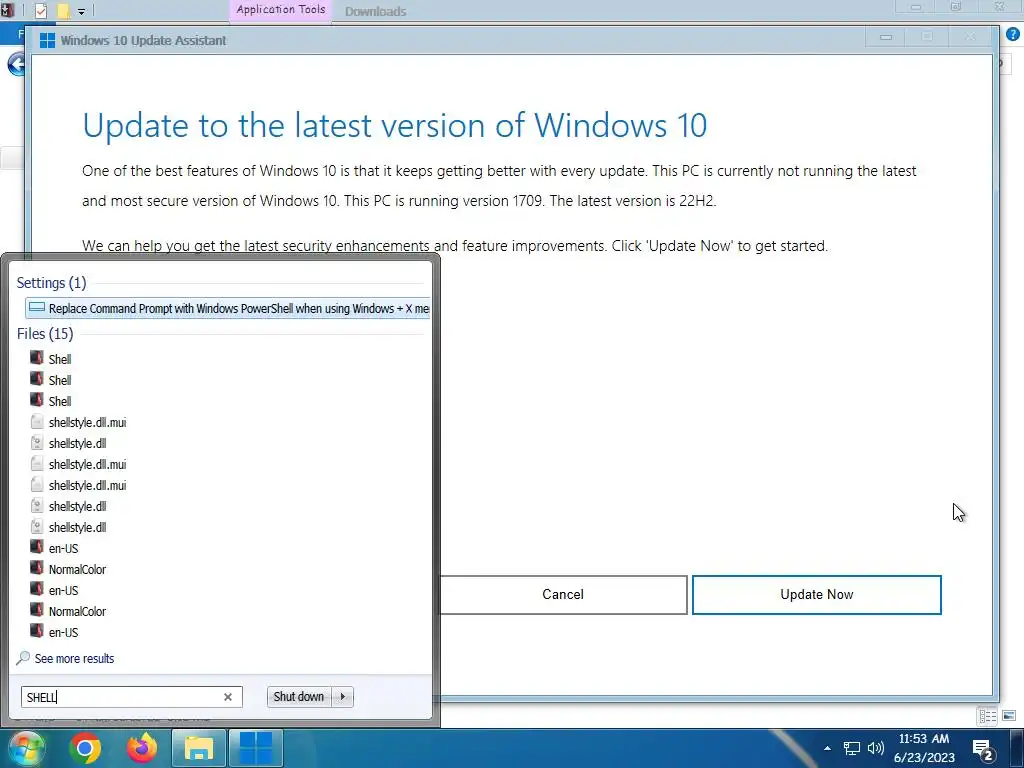Clear the SHELL search text

(228, 697)
